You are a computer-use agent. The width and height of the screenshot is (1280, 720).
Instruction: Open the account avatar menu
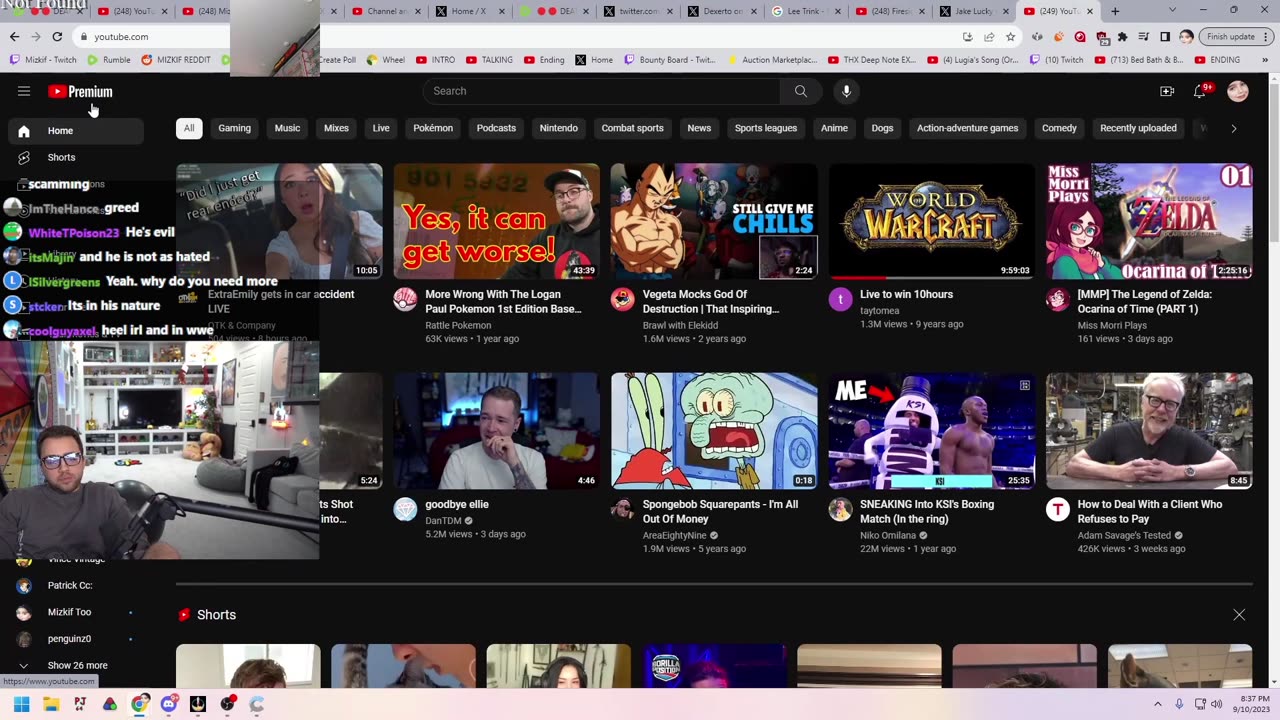(x=1238, y=91)
